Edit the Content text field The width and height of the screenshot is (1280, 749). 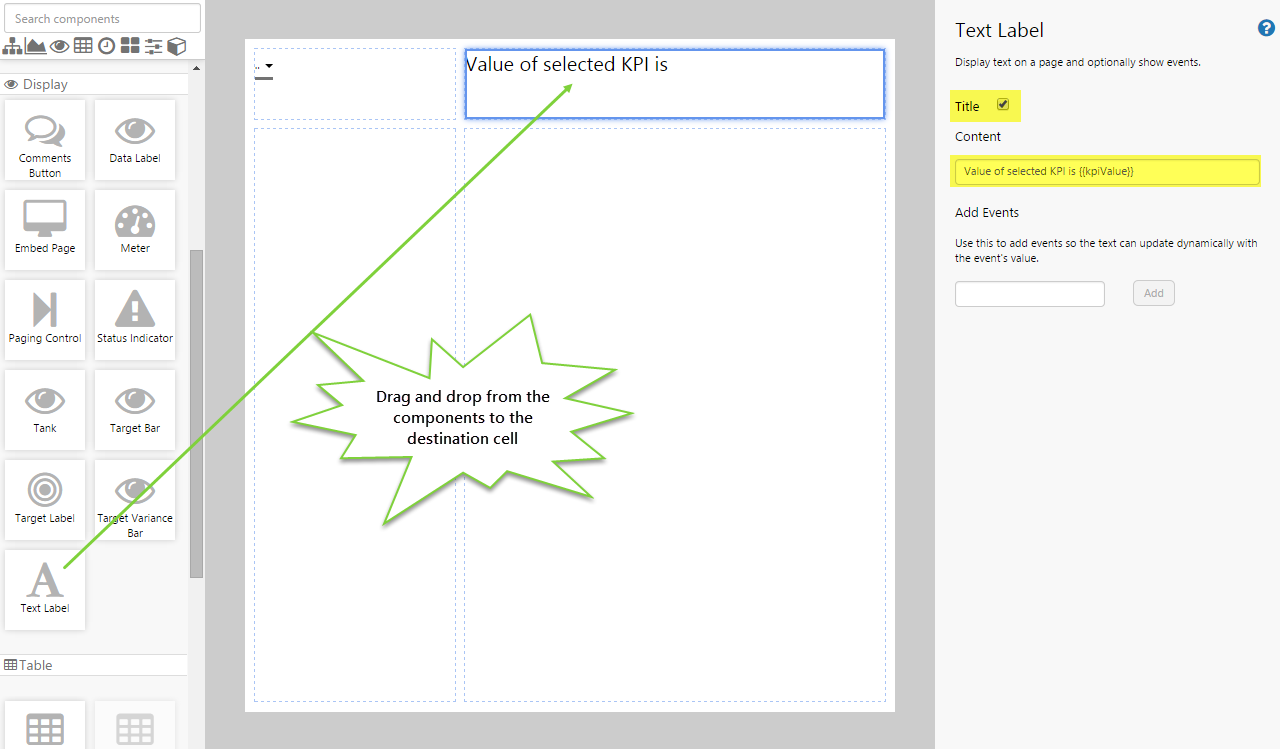[x=1105, y=171]
